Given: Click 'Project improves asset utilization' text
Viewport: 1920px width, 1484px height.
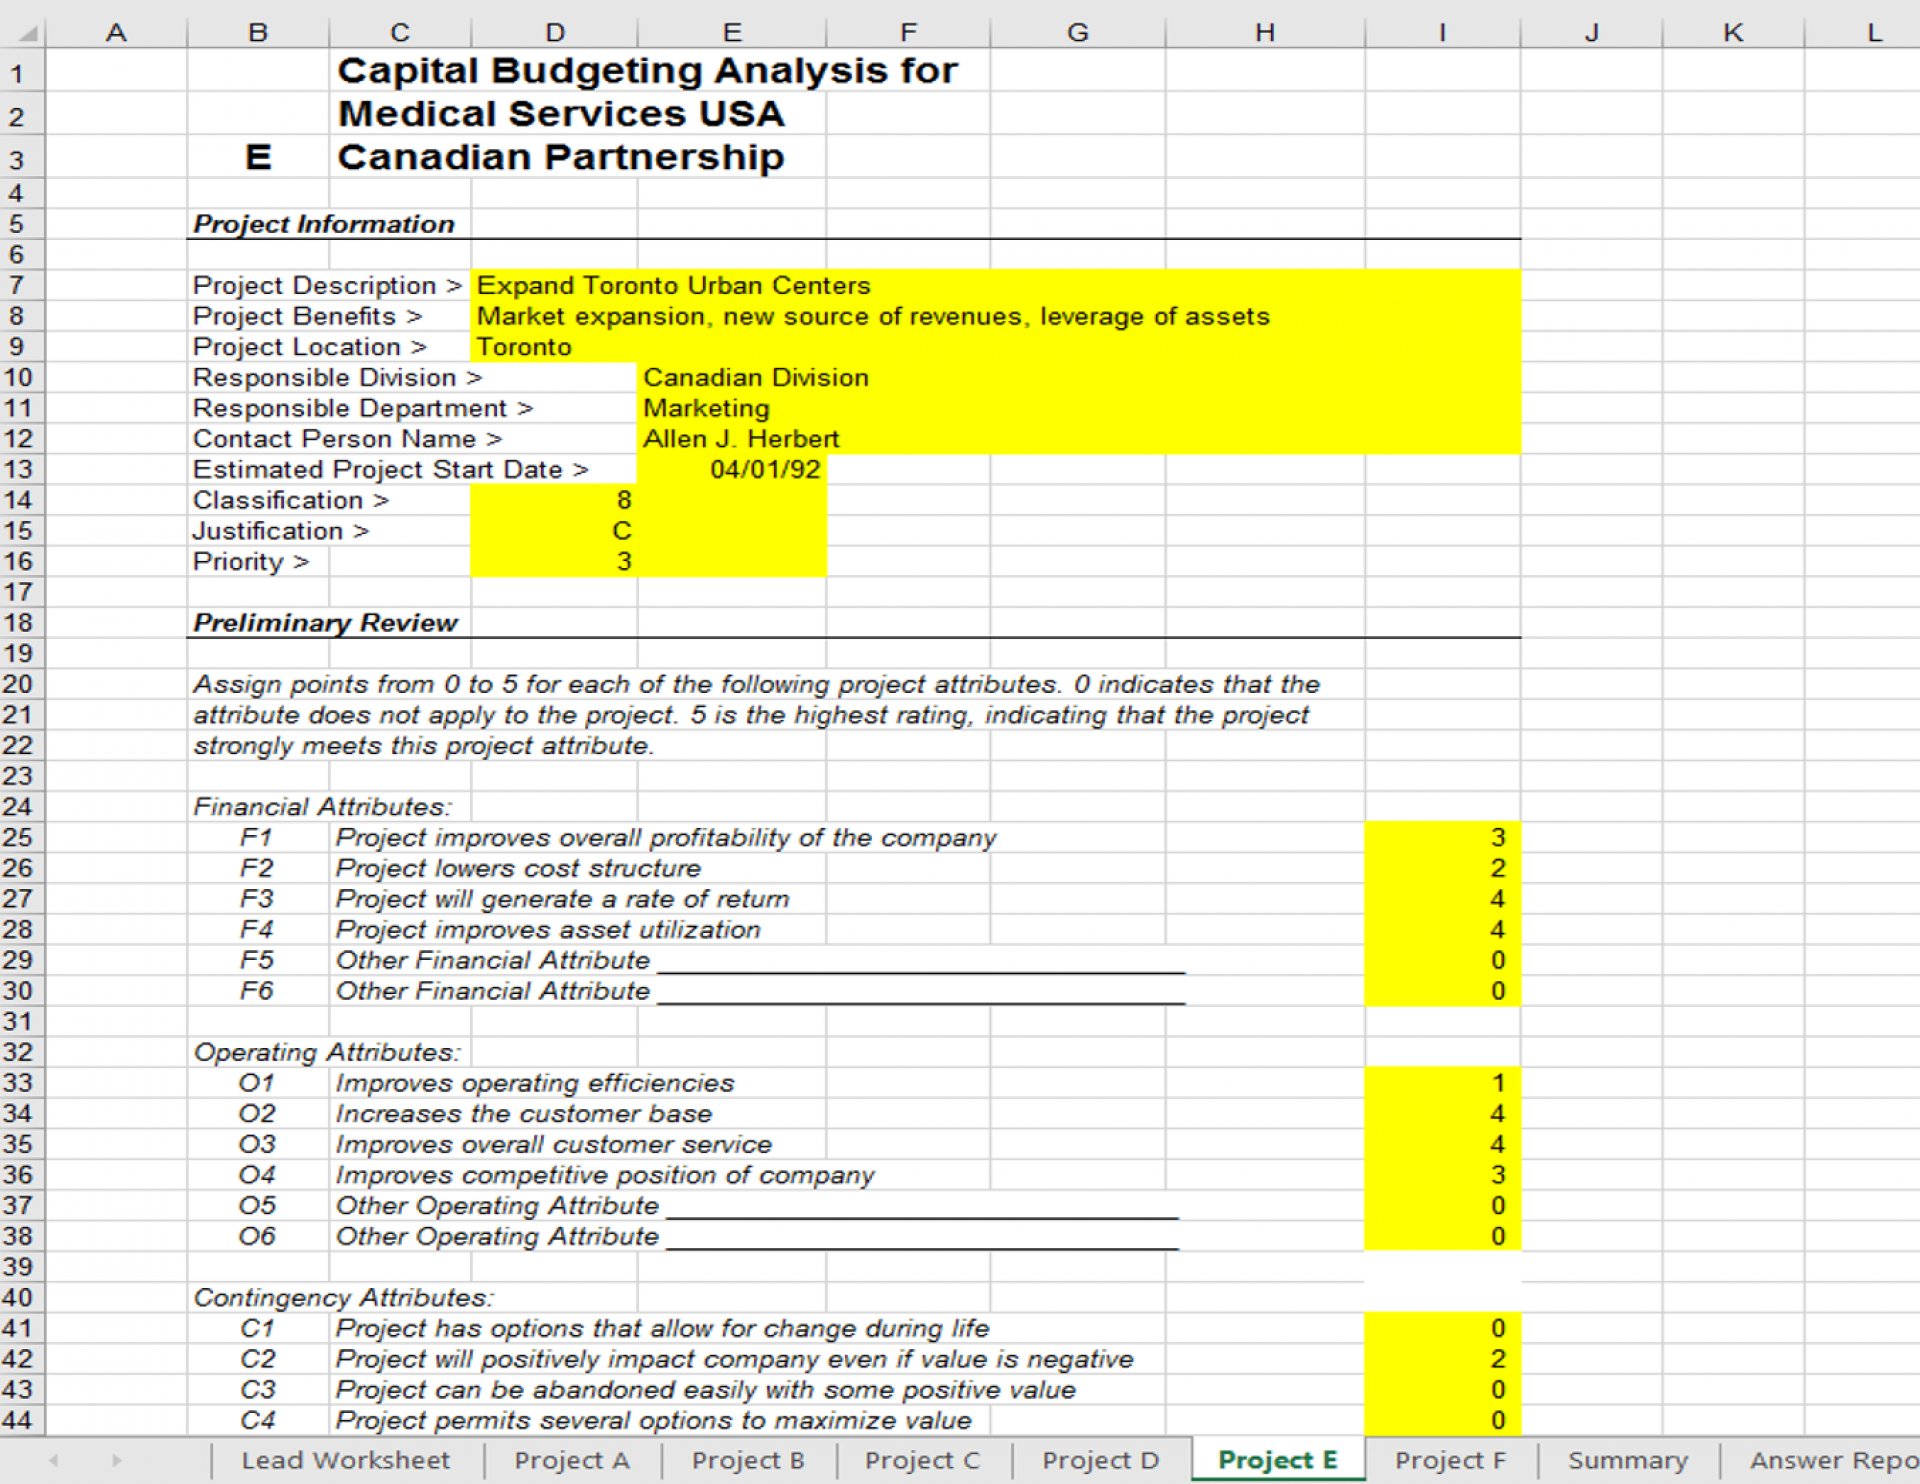Looking at the screenshot, I should pyautogui.click(x=548, y=930).
